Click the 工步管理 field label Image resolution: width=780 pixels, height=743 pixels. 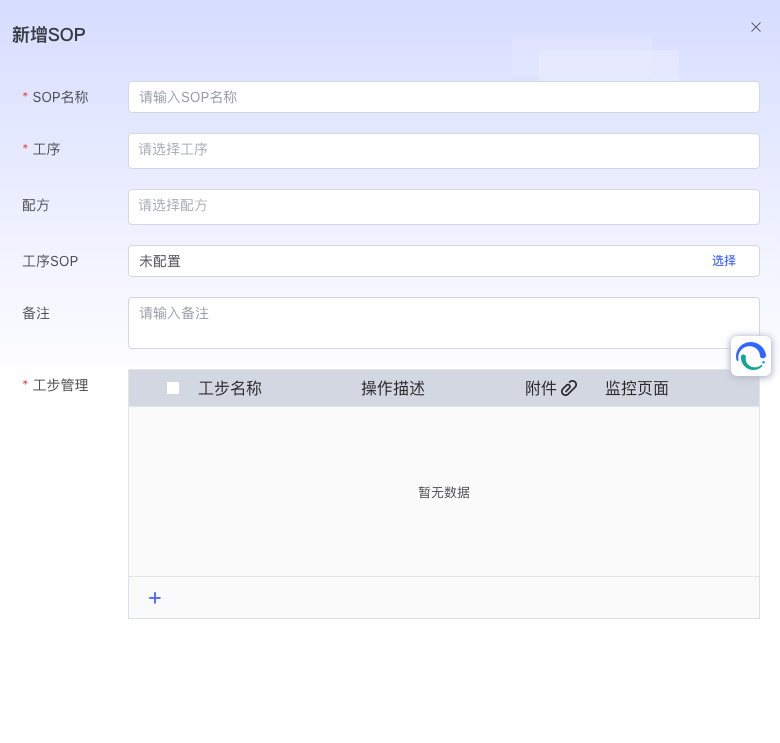(x=60, y=385)
